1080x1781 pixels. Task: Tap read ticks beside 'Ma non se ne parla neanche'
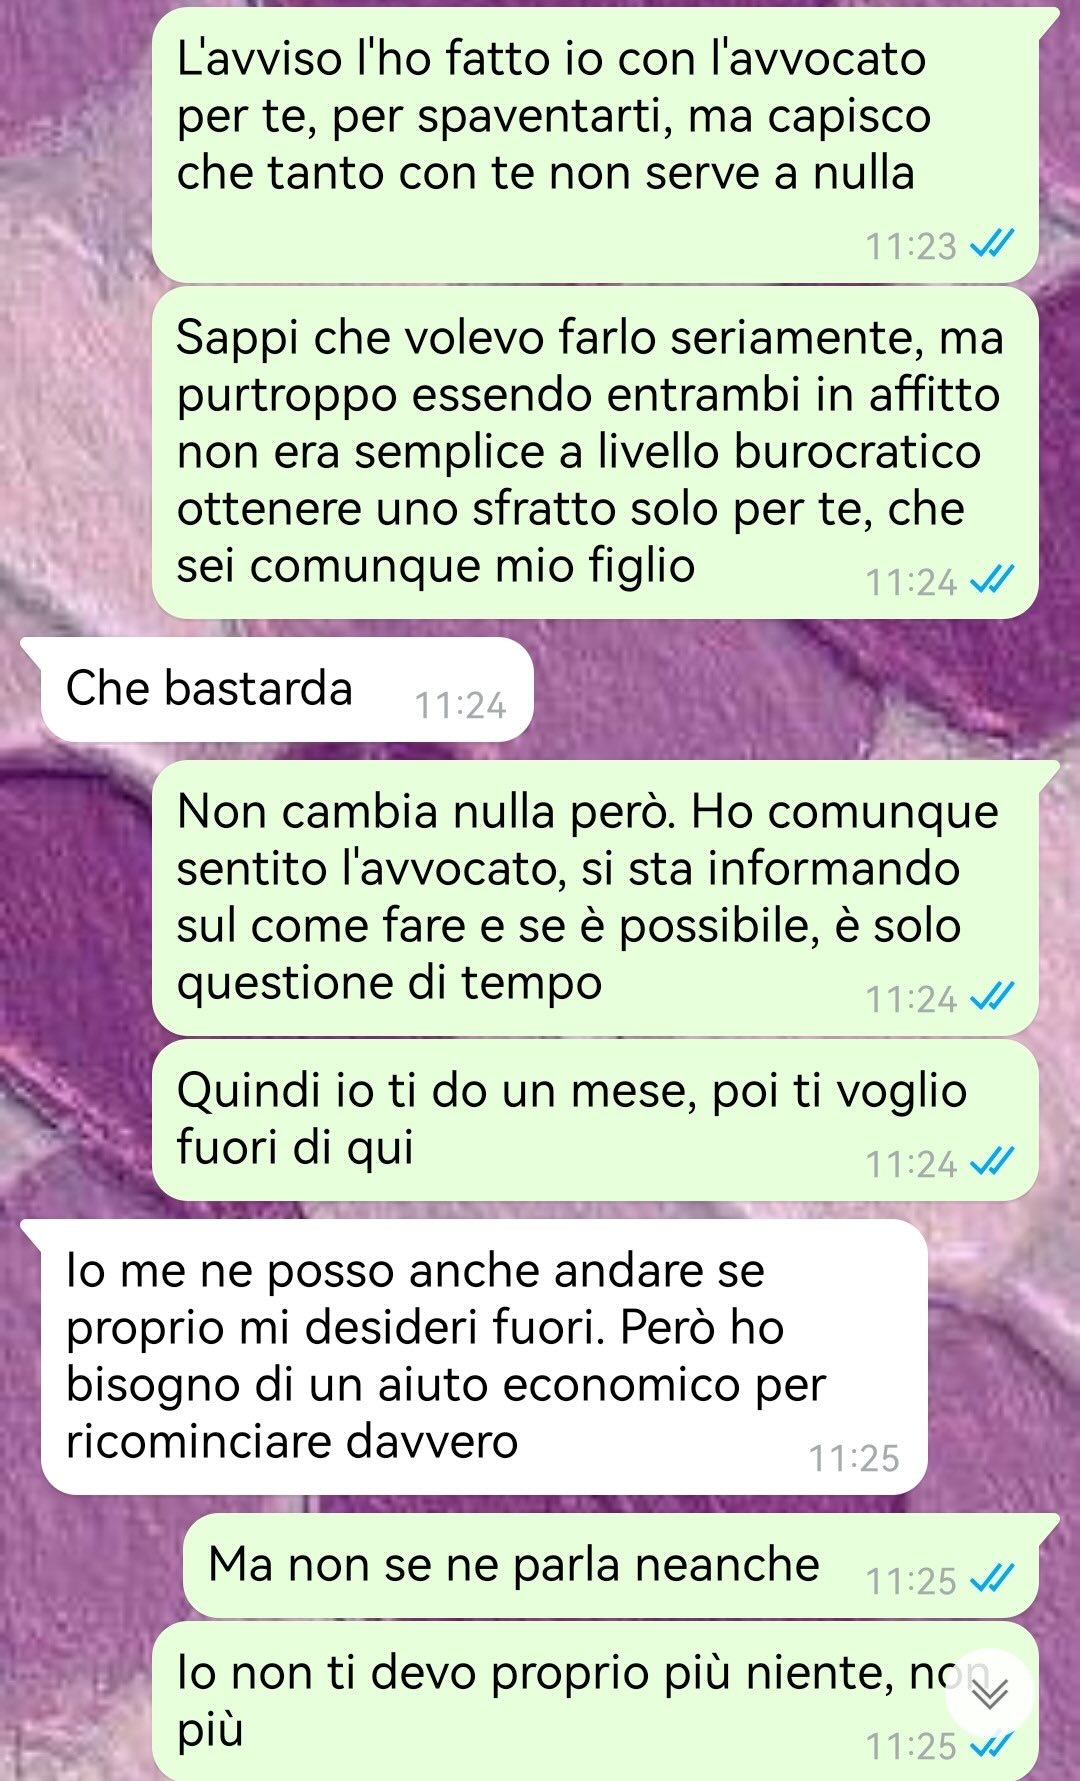click(993, 1579)
